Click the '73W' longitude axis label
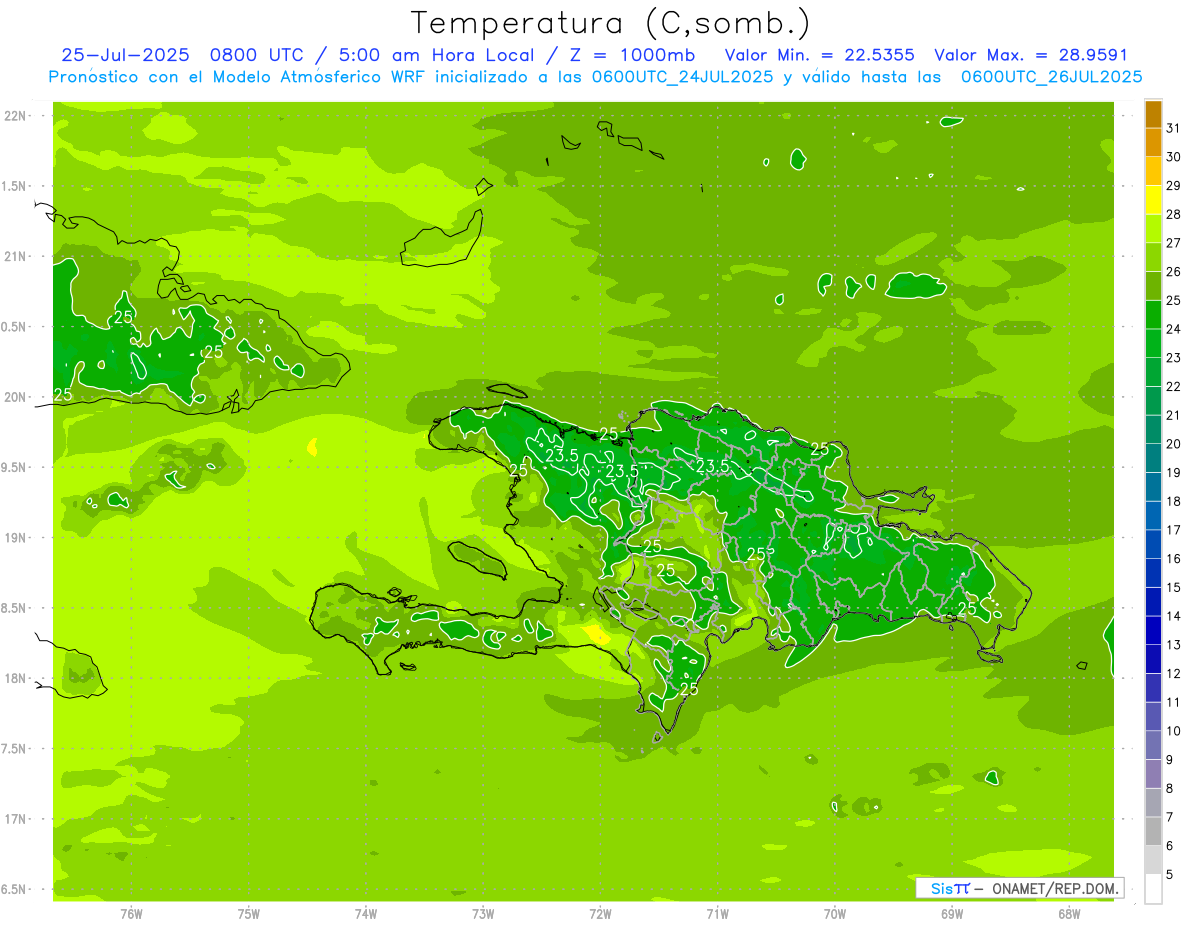The height and width of the screenshot is (927, 1200). [x=483, y=913]
